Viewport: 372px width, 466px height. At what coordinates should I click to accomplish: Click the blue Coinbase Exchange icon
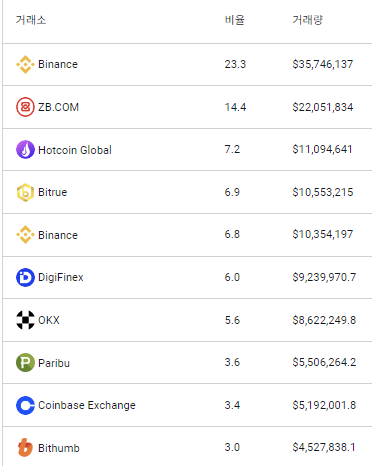[25, 405]
